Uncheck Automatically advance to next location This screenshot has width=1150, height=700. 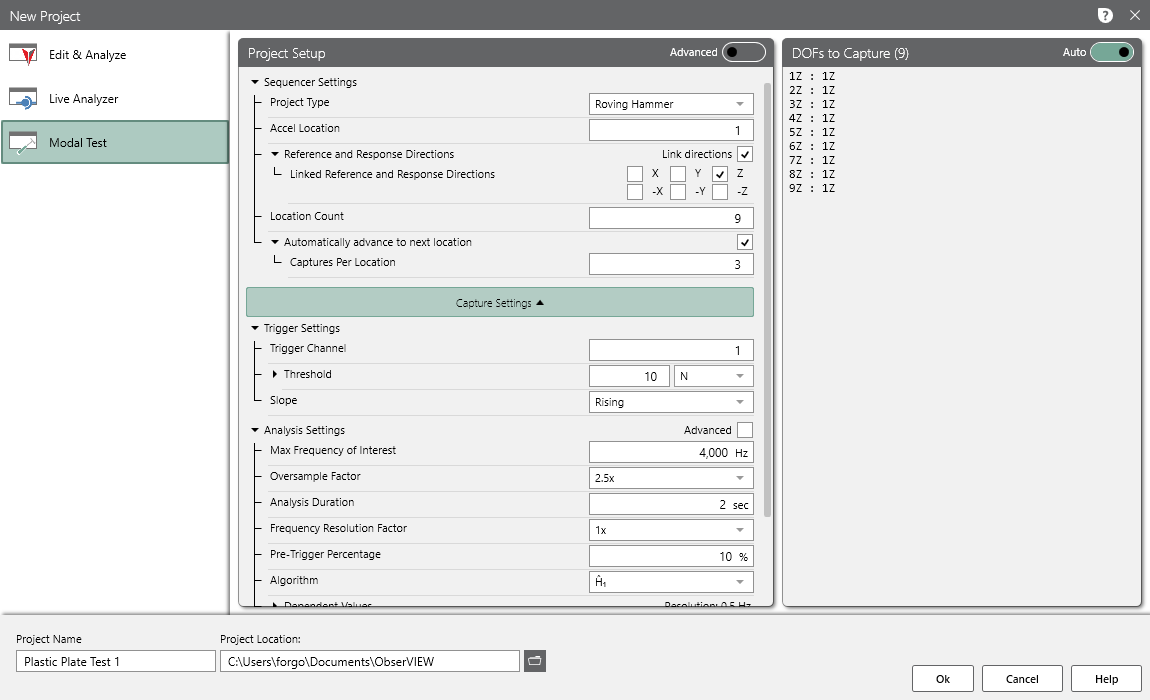tap(744, 242)
